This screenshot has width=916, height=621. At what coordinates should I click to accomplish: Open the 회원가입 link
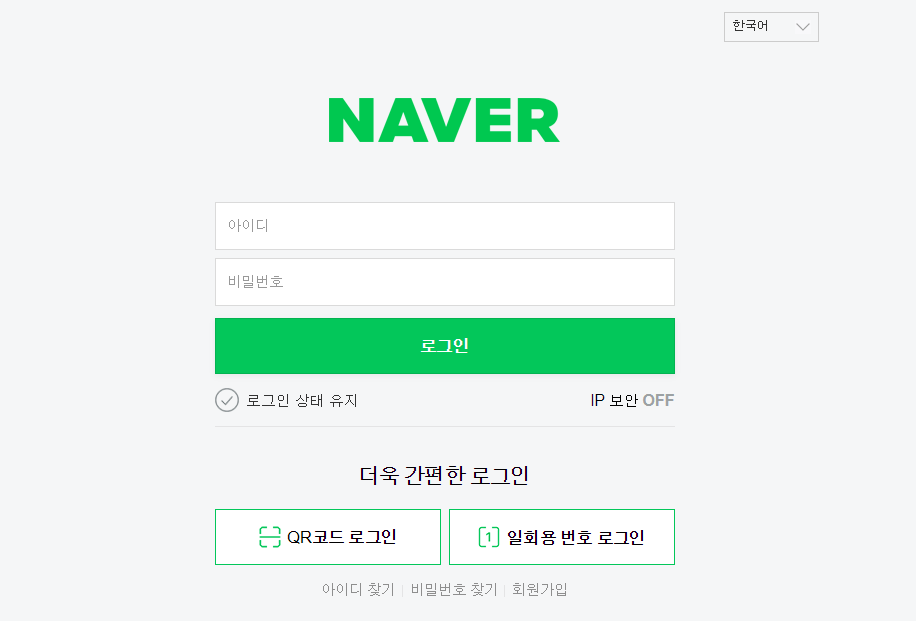coord(540,589)
